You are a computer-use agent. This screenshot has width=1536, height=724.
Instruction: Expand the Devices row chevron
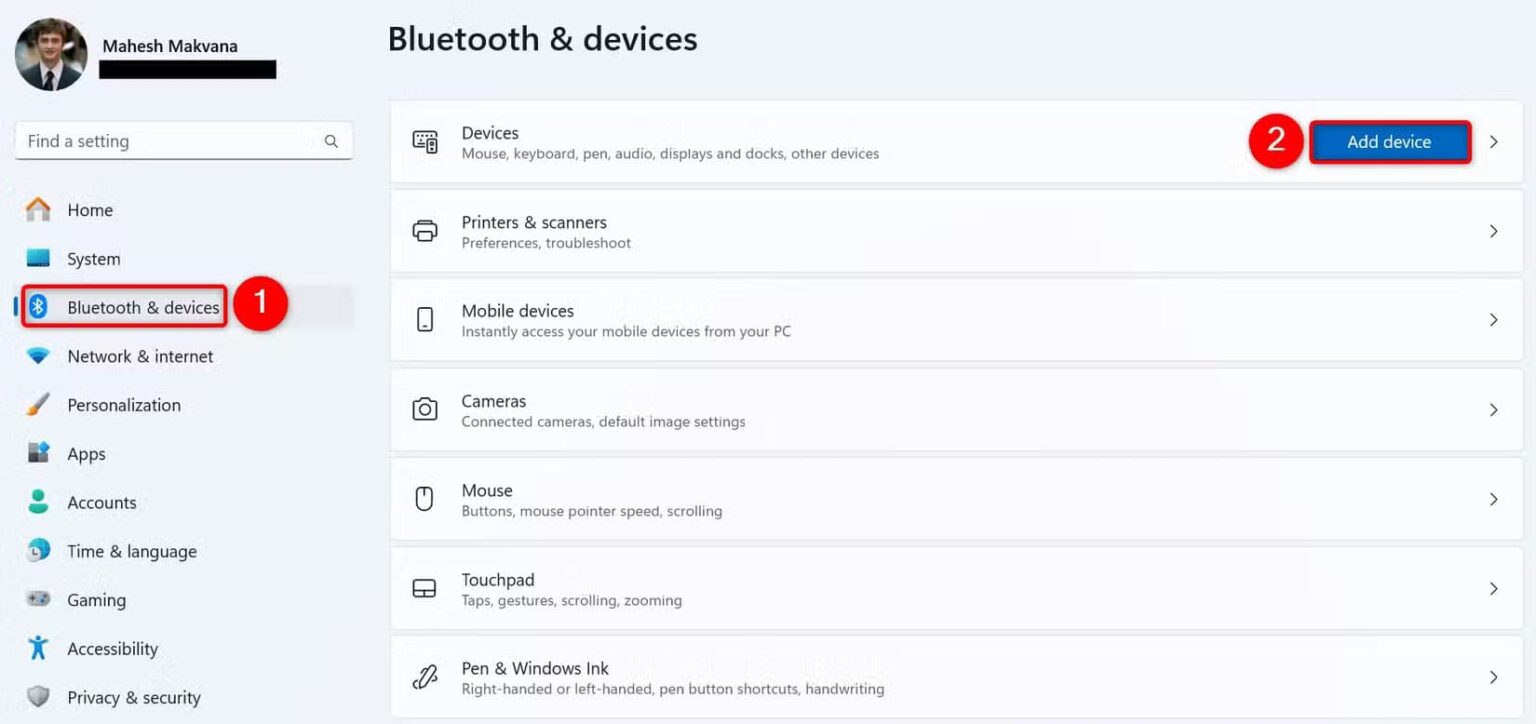point(1494,141)
